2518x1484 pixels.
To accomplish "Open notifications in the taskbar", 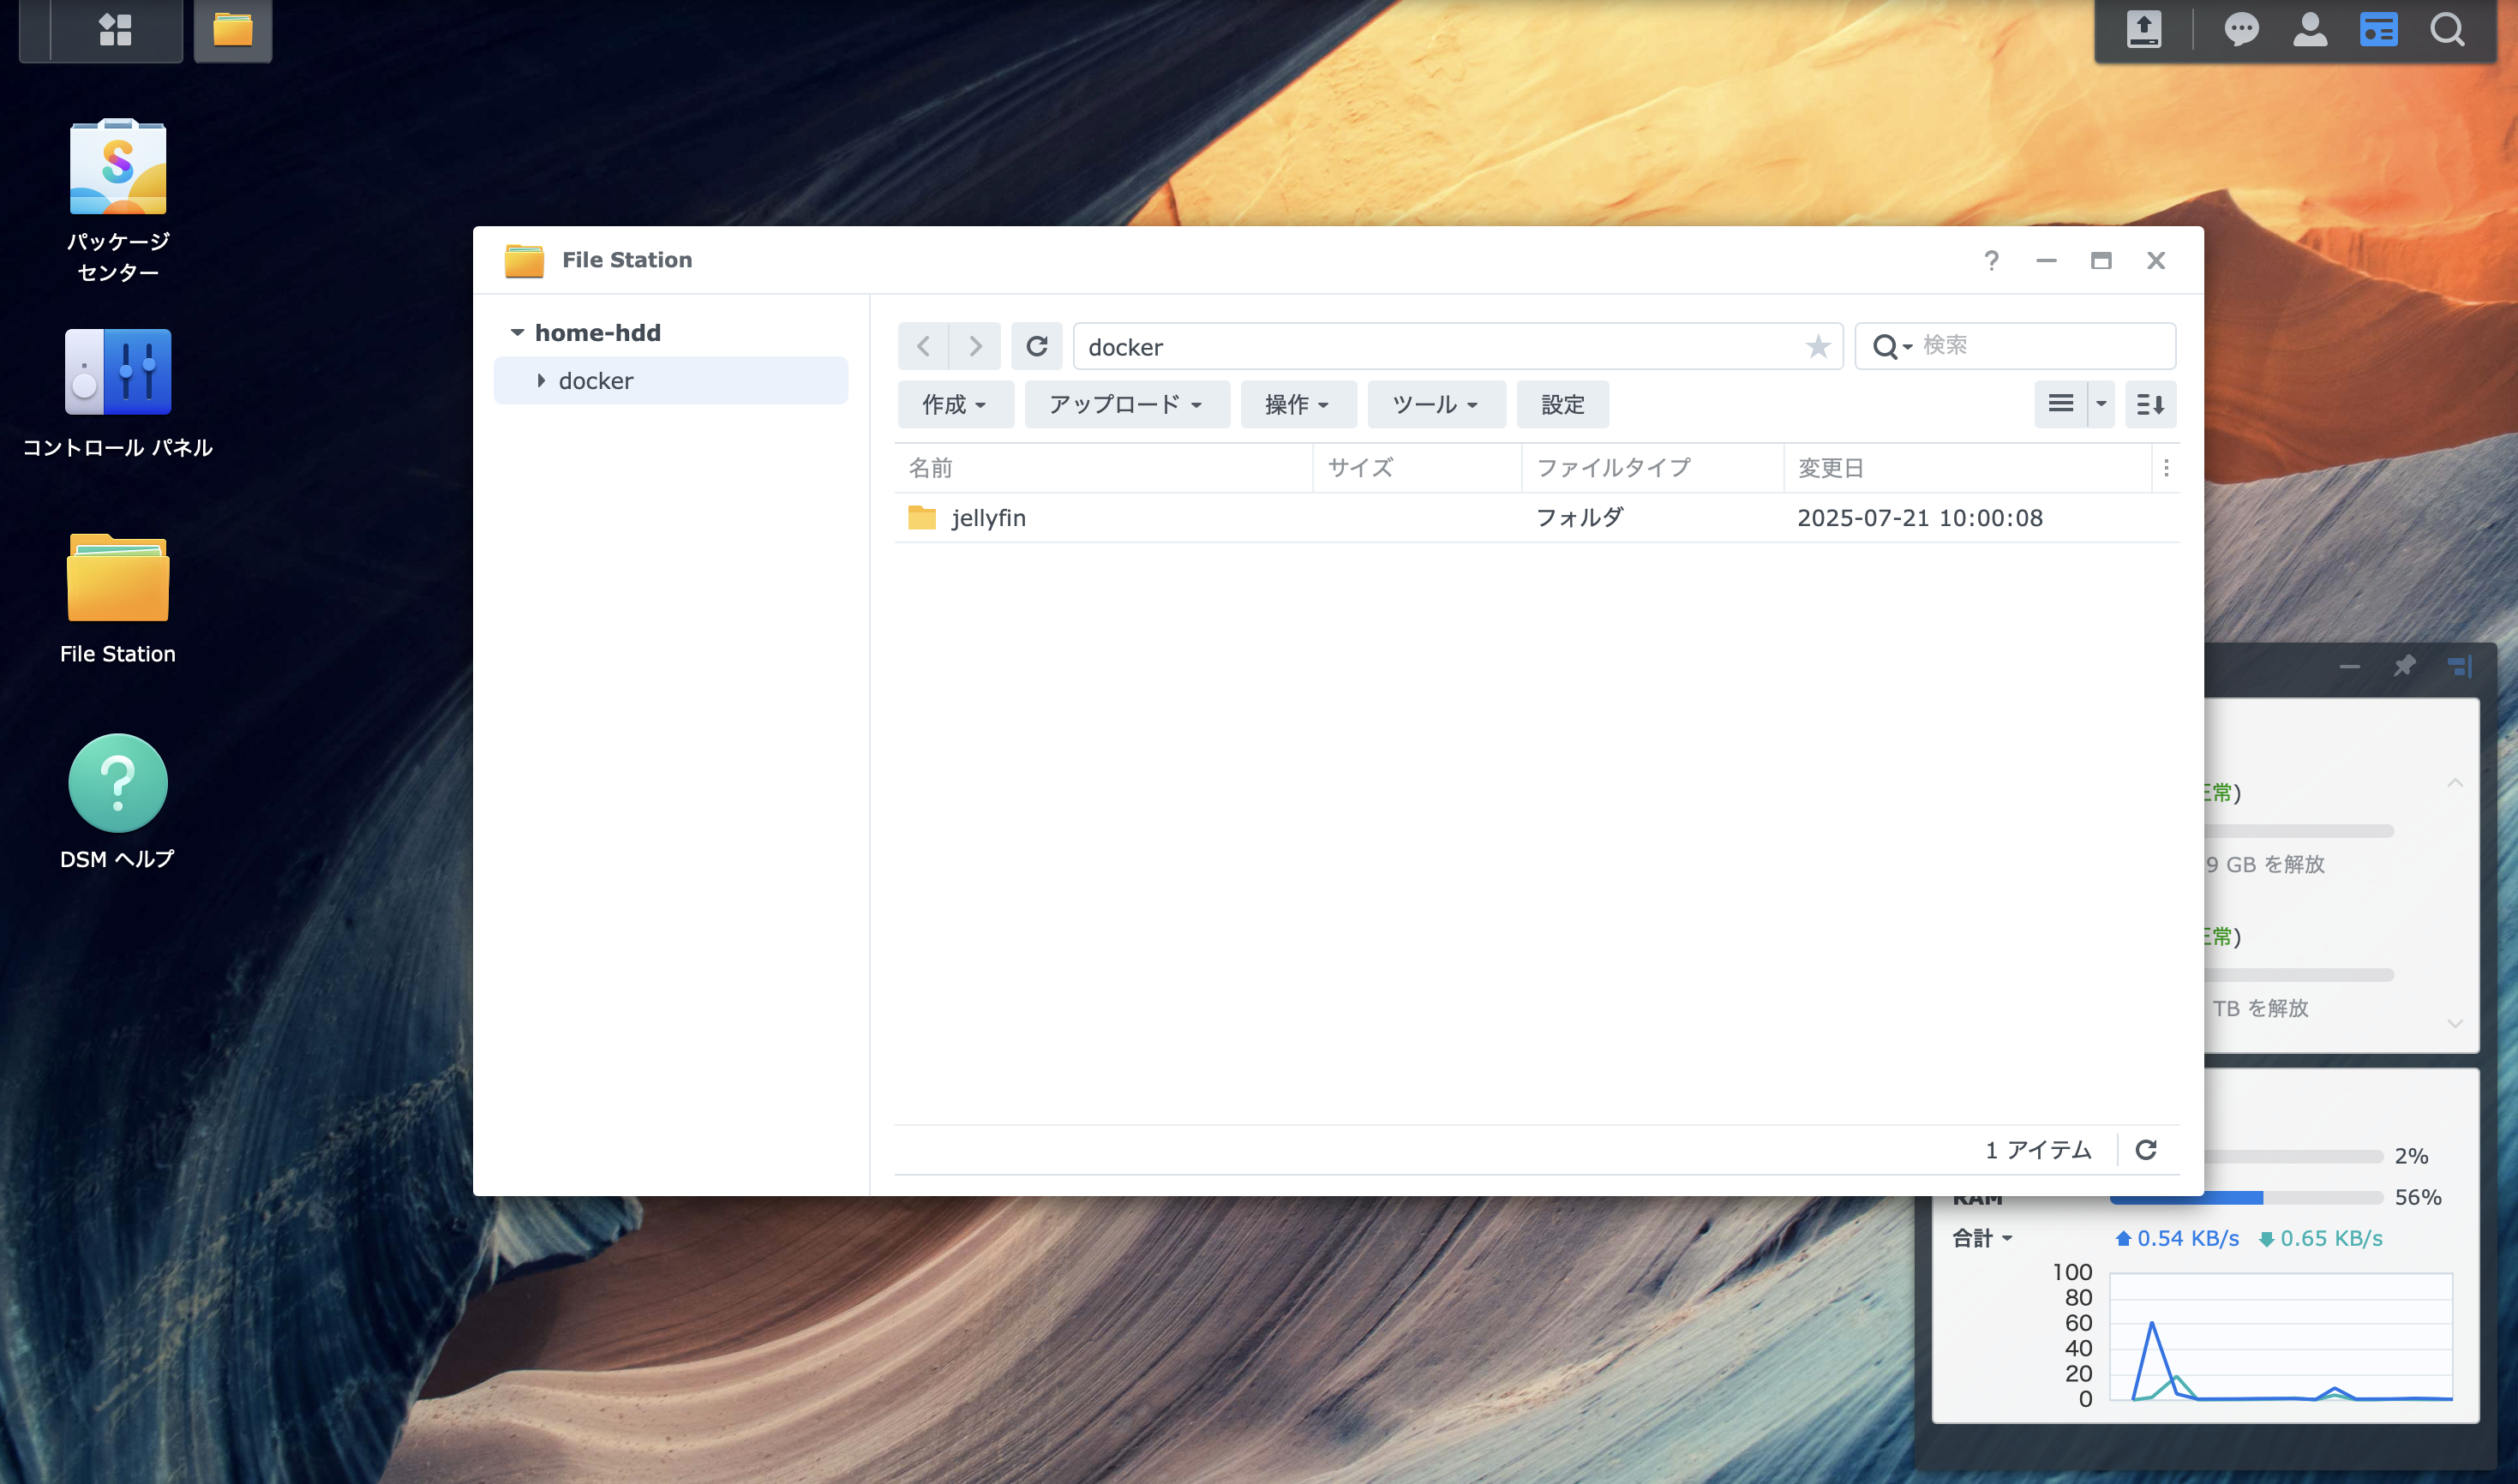I will (2242, 30).
